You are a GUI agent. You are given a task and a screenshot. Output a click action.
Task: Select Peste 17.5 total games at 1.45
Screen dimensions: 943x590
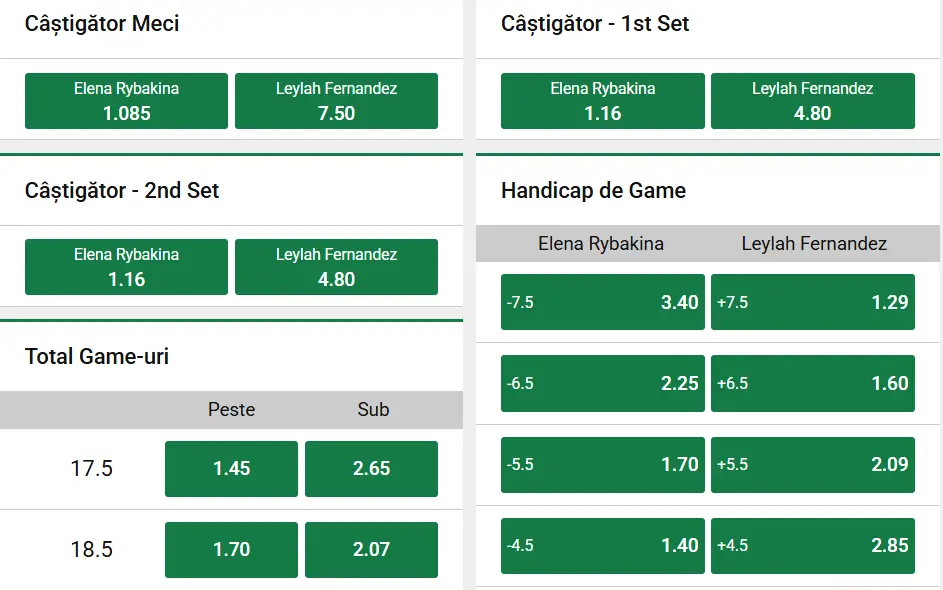coord(231,468)
